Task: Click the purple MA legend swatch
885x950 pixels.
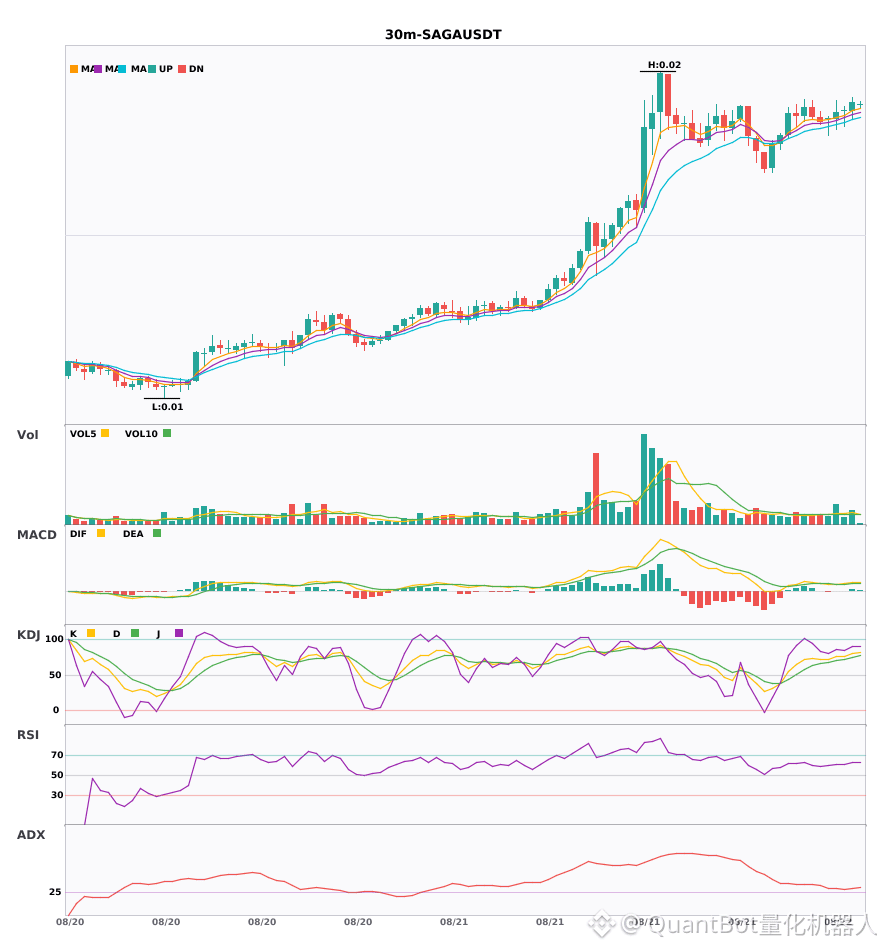Action: (x=98, y=69)
